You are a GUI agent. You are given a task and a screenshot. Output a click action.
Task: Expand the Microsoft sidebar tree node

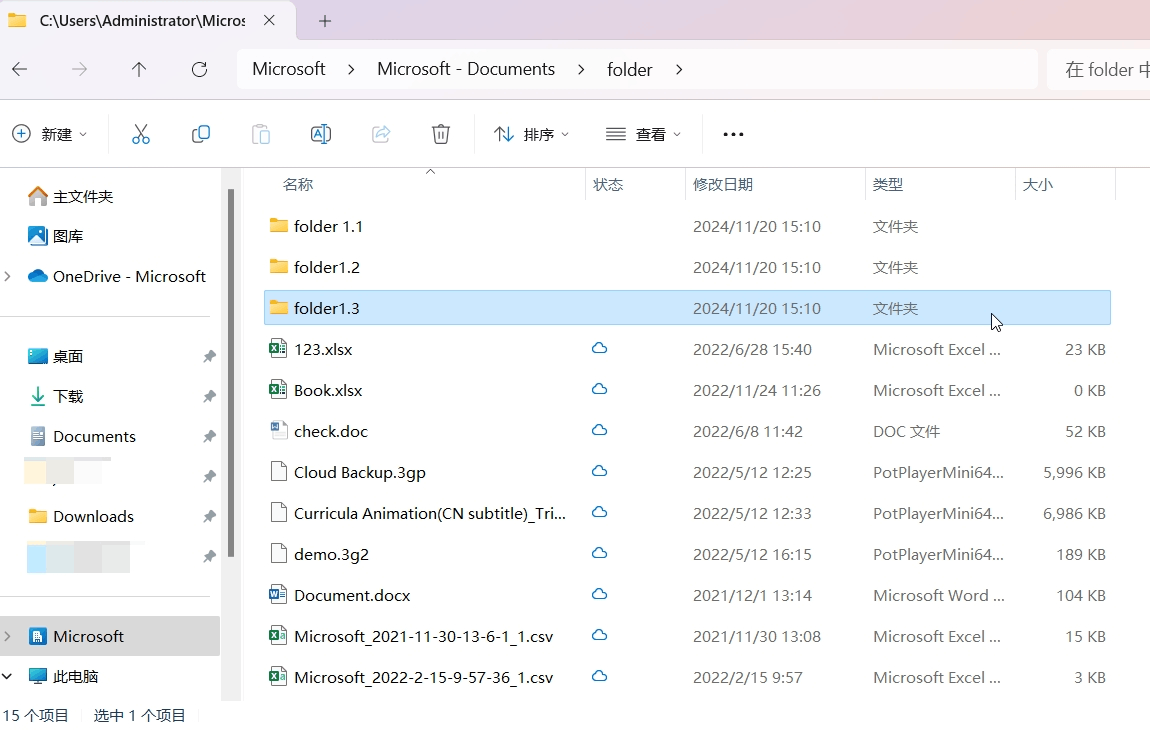click(x=7, y=636)
